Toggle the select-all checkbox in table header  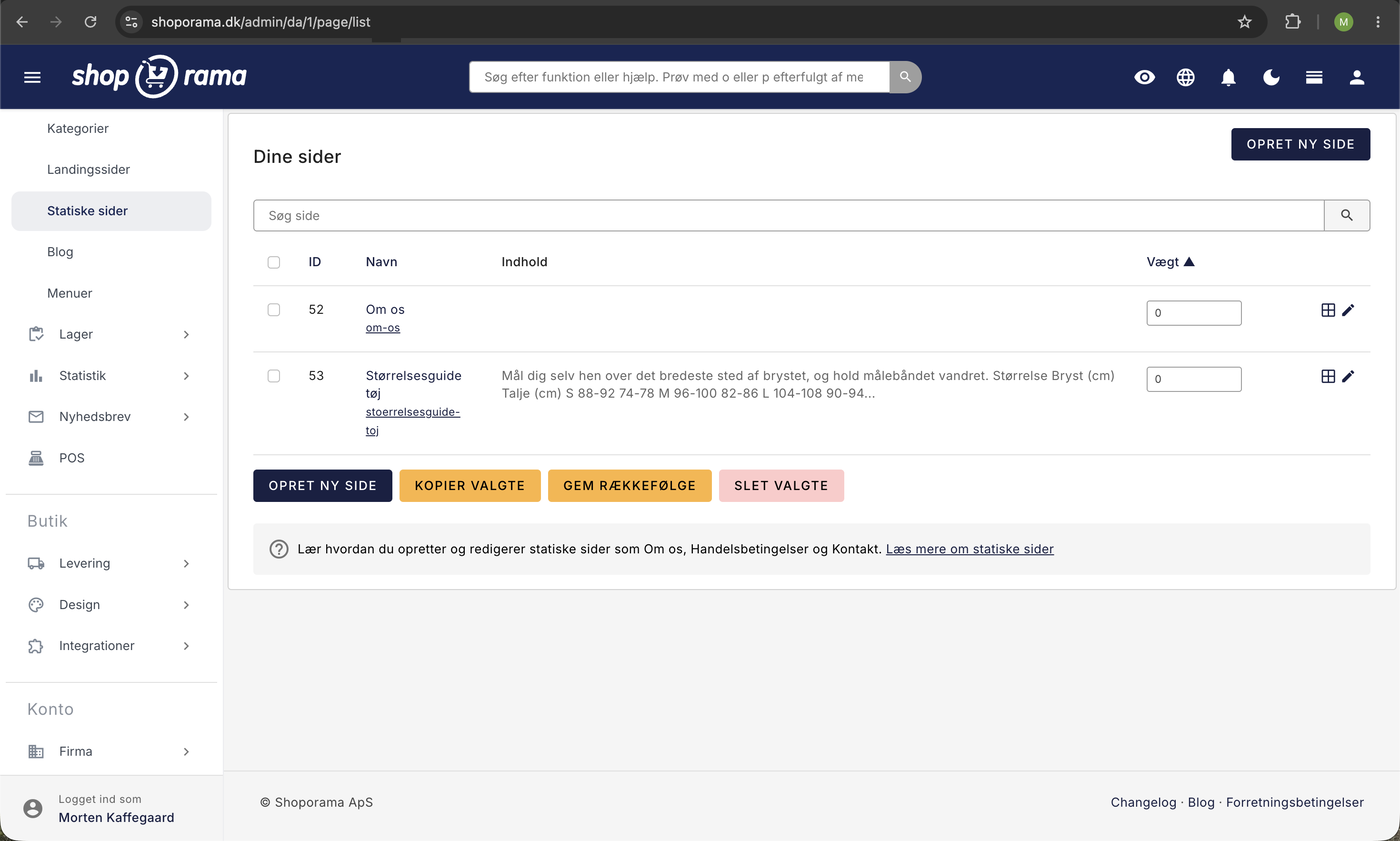[274, 262]
